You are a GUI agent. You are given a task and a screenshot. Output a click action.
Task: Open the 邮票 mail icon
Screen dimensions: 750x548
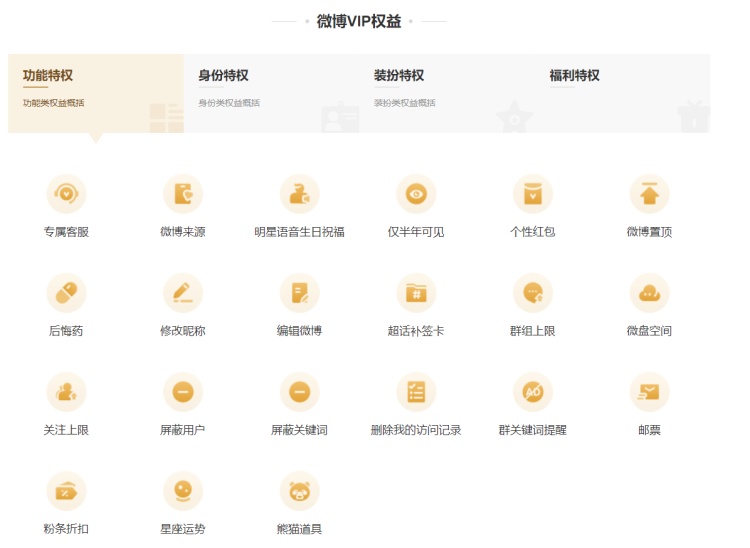coord(650,392)
